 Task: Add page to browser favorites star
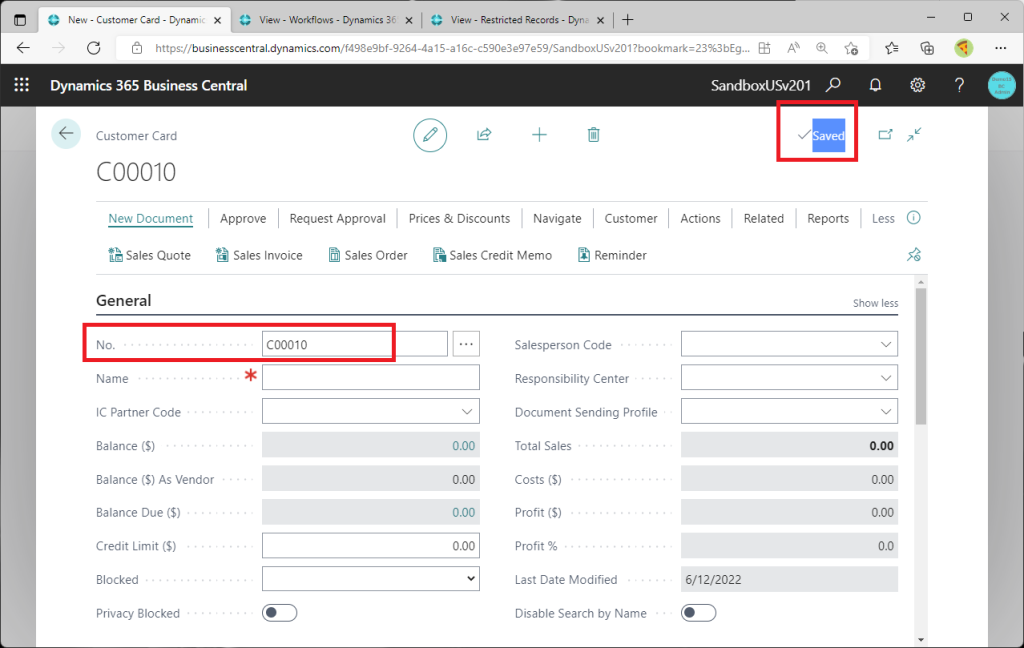pos(851,48)
